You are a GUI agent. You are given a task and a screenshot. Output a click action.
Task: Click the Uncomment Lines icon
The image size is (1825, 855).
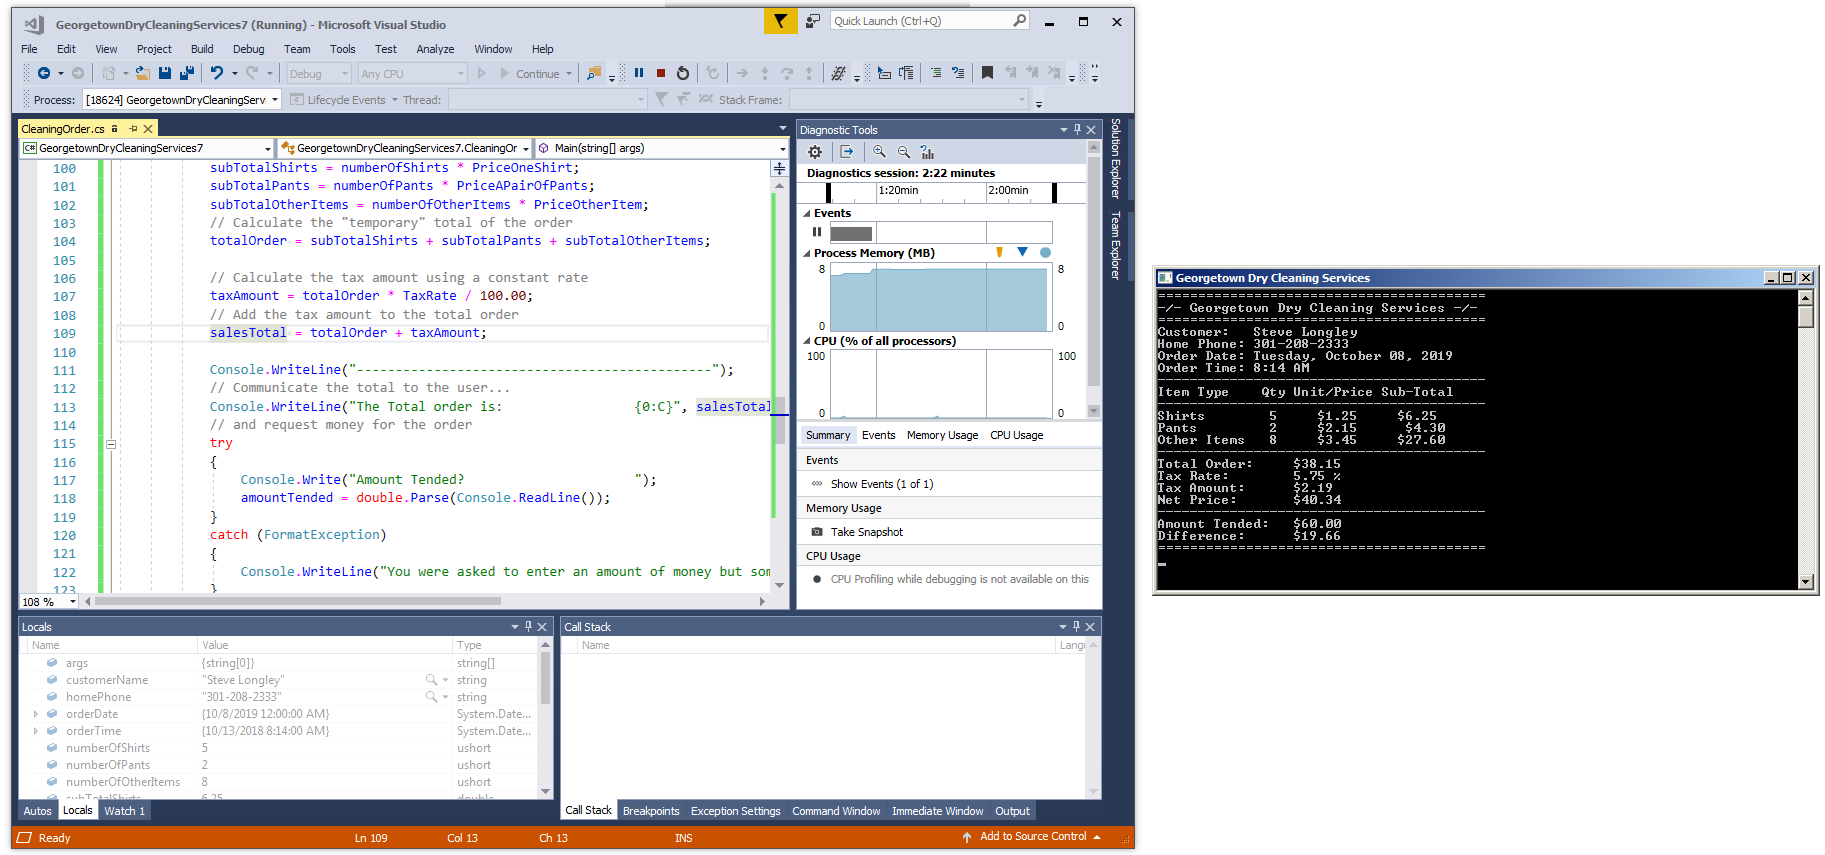(x=958, y=73)
